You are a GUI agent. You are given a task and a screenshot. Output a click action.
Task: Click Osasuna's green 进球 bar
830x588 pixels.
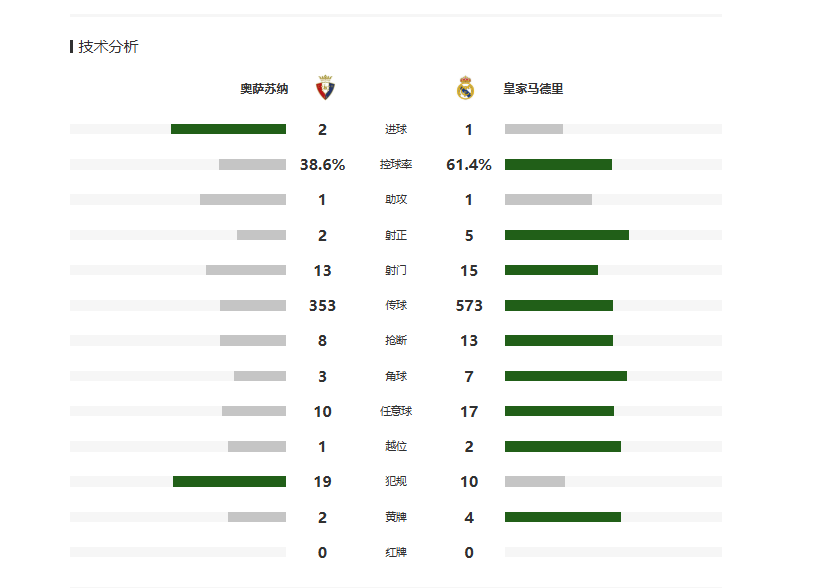tap(228, 129)
